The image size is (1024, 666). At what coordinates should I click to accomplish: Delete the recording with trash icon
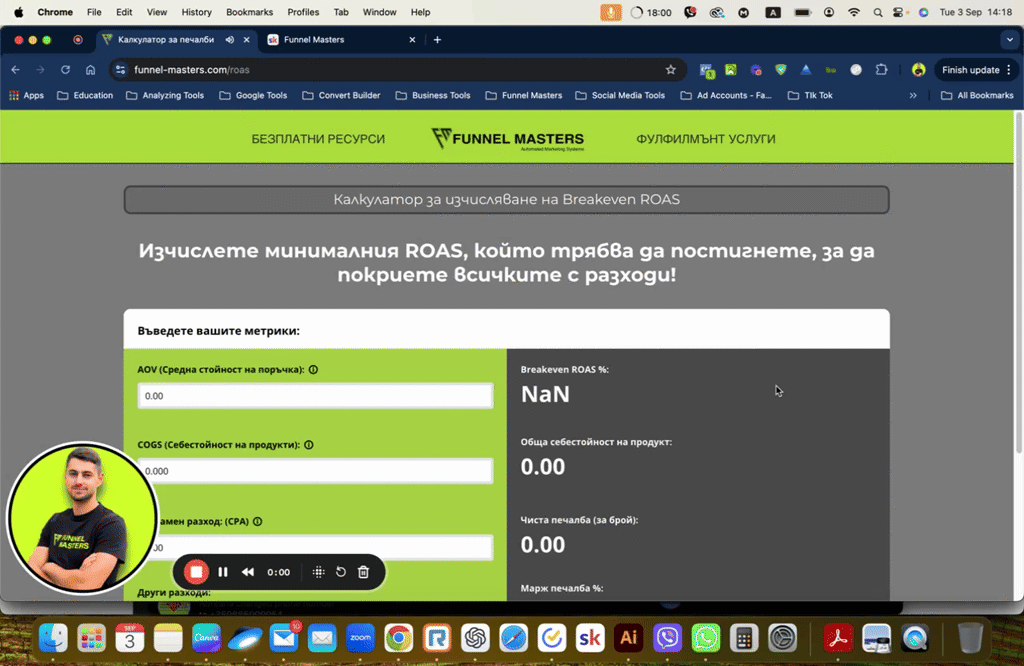point(363,572)
